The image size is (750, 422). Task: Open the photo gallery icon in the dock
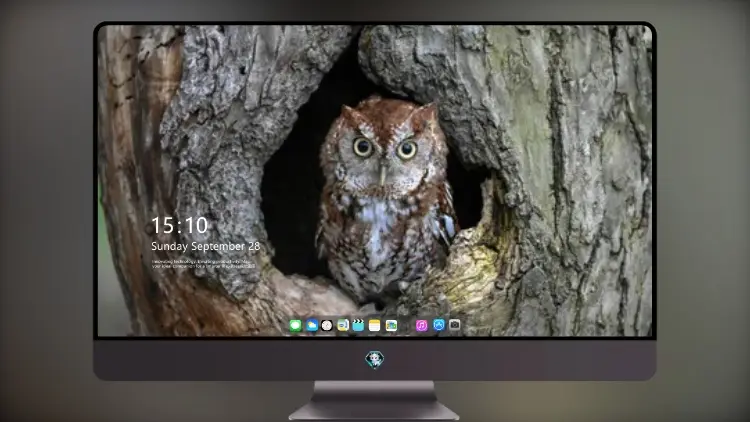point(391,325)
